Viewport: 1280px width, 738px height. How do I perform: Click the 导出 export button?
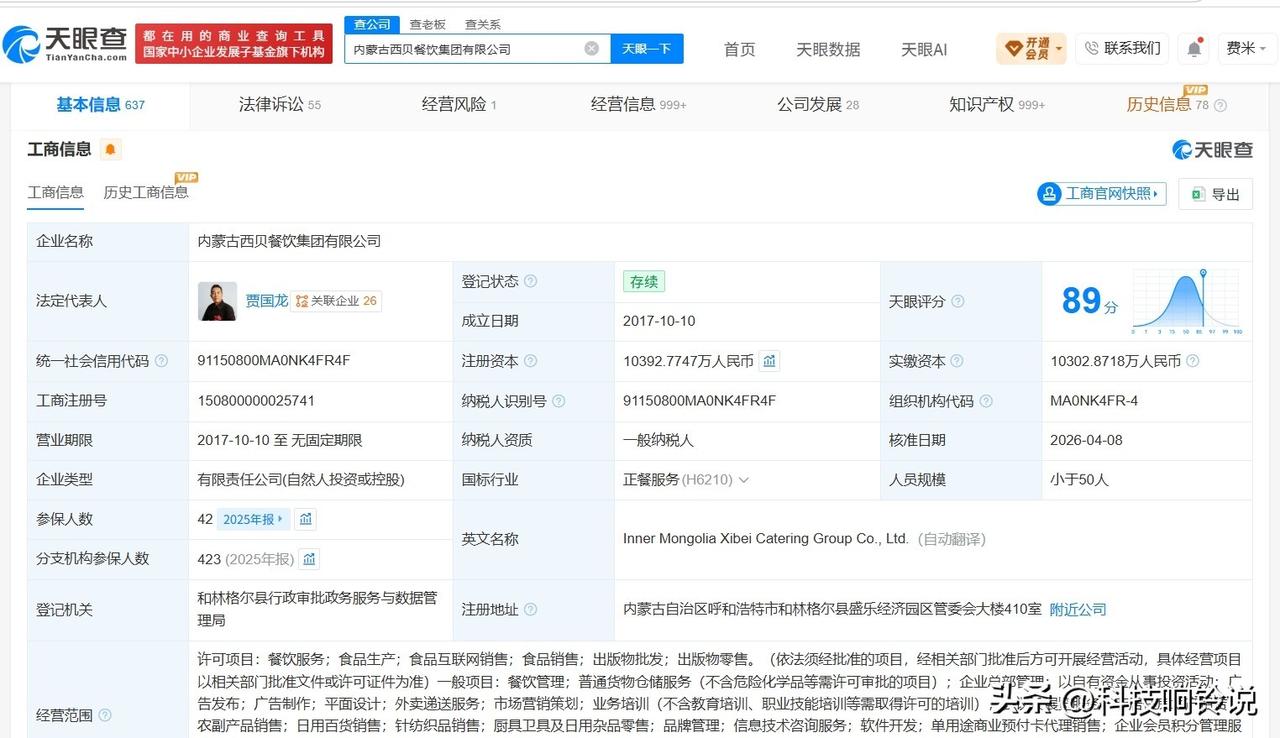(x=1215, y=194)
